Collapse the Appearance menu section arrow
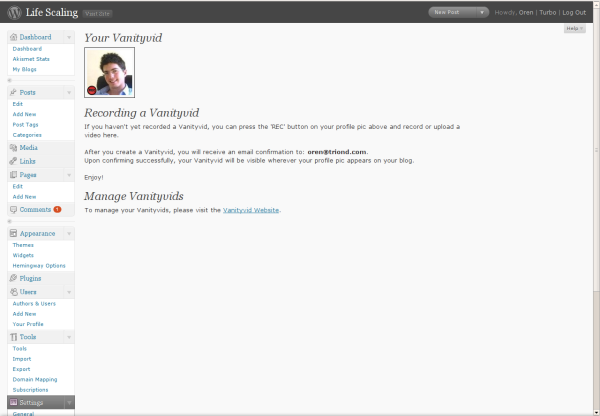 (69, 233)
